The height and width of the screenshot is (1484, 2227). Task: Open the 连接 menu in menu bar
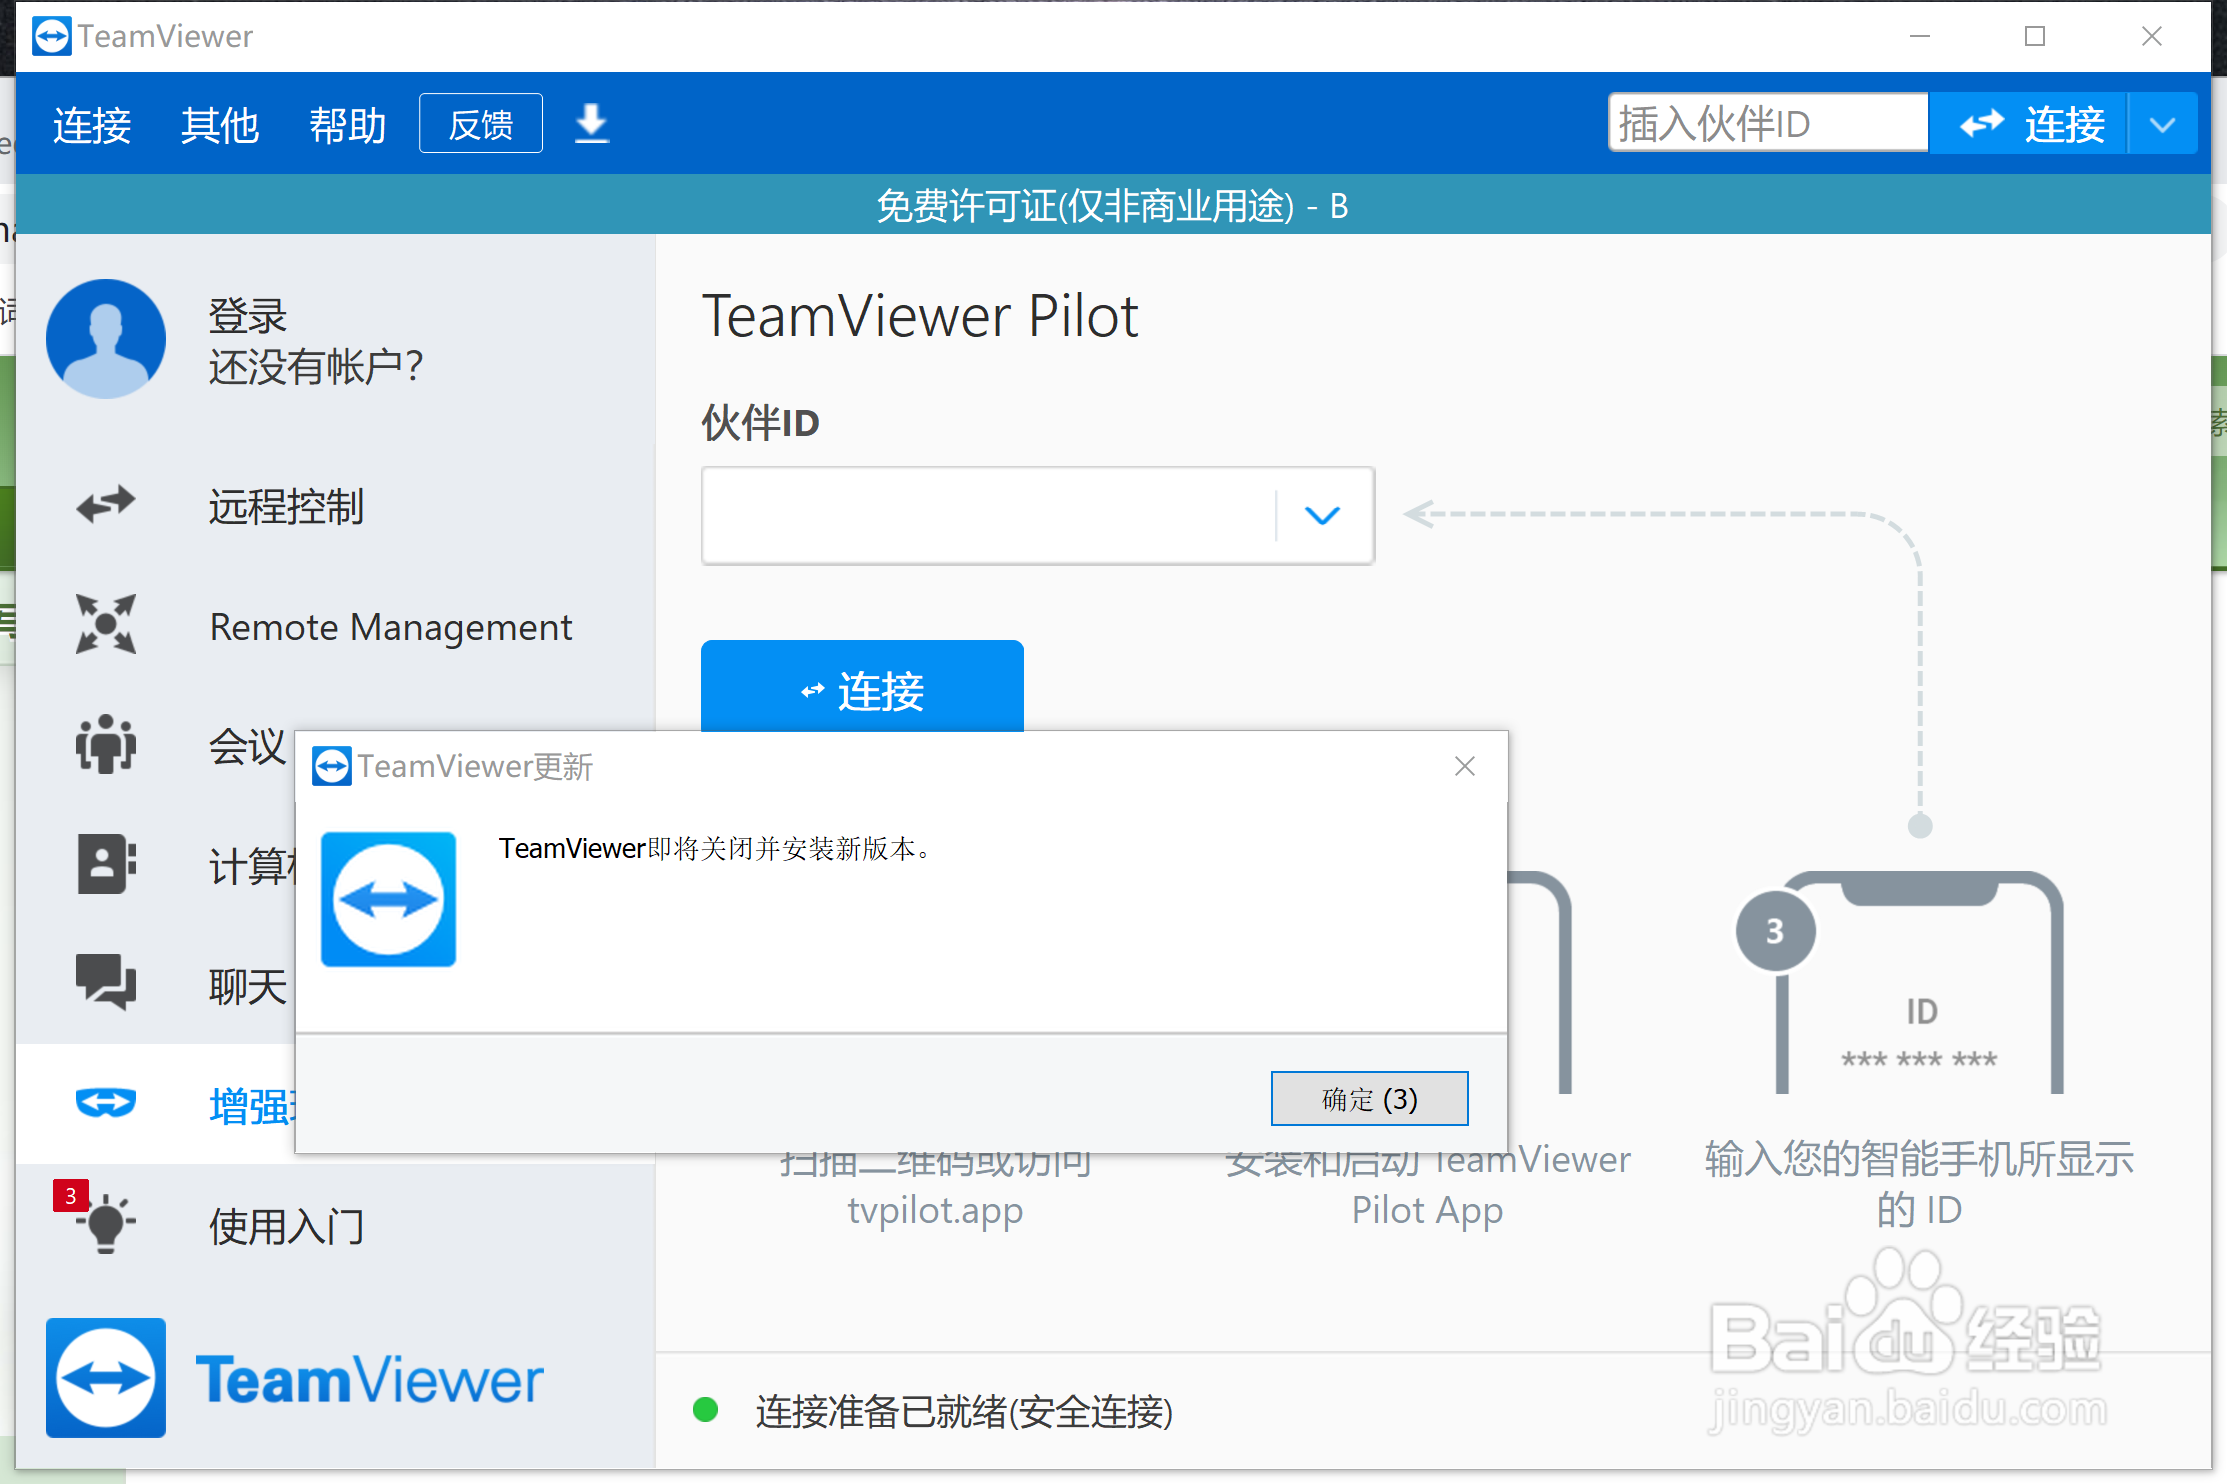(92, 125)
